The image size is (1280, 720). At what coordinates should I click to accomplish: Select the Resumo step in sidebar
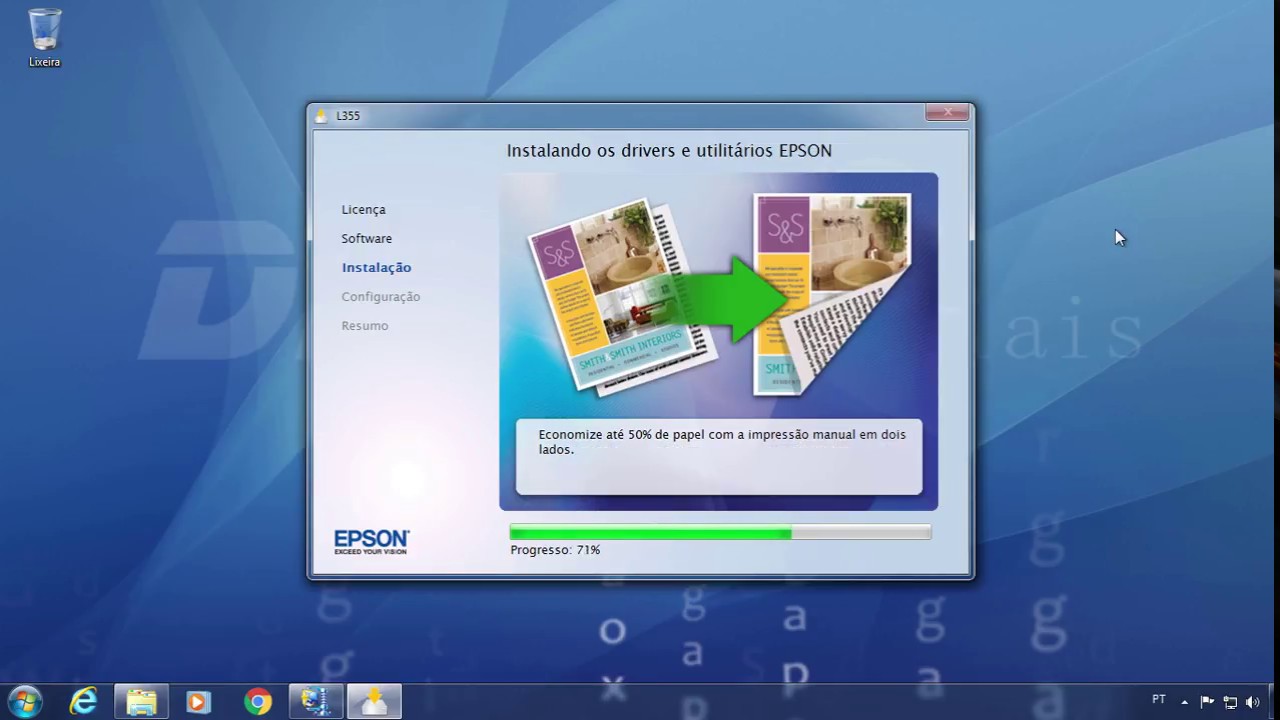click(364, 325)
